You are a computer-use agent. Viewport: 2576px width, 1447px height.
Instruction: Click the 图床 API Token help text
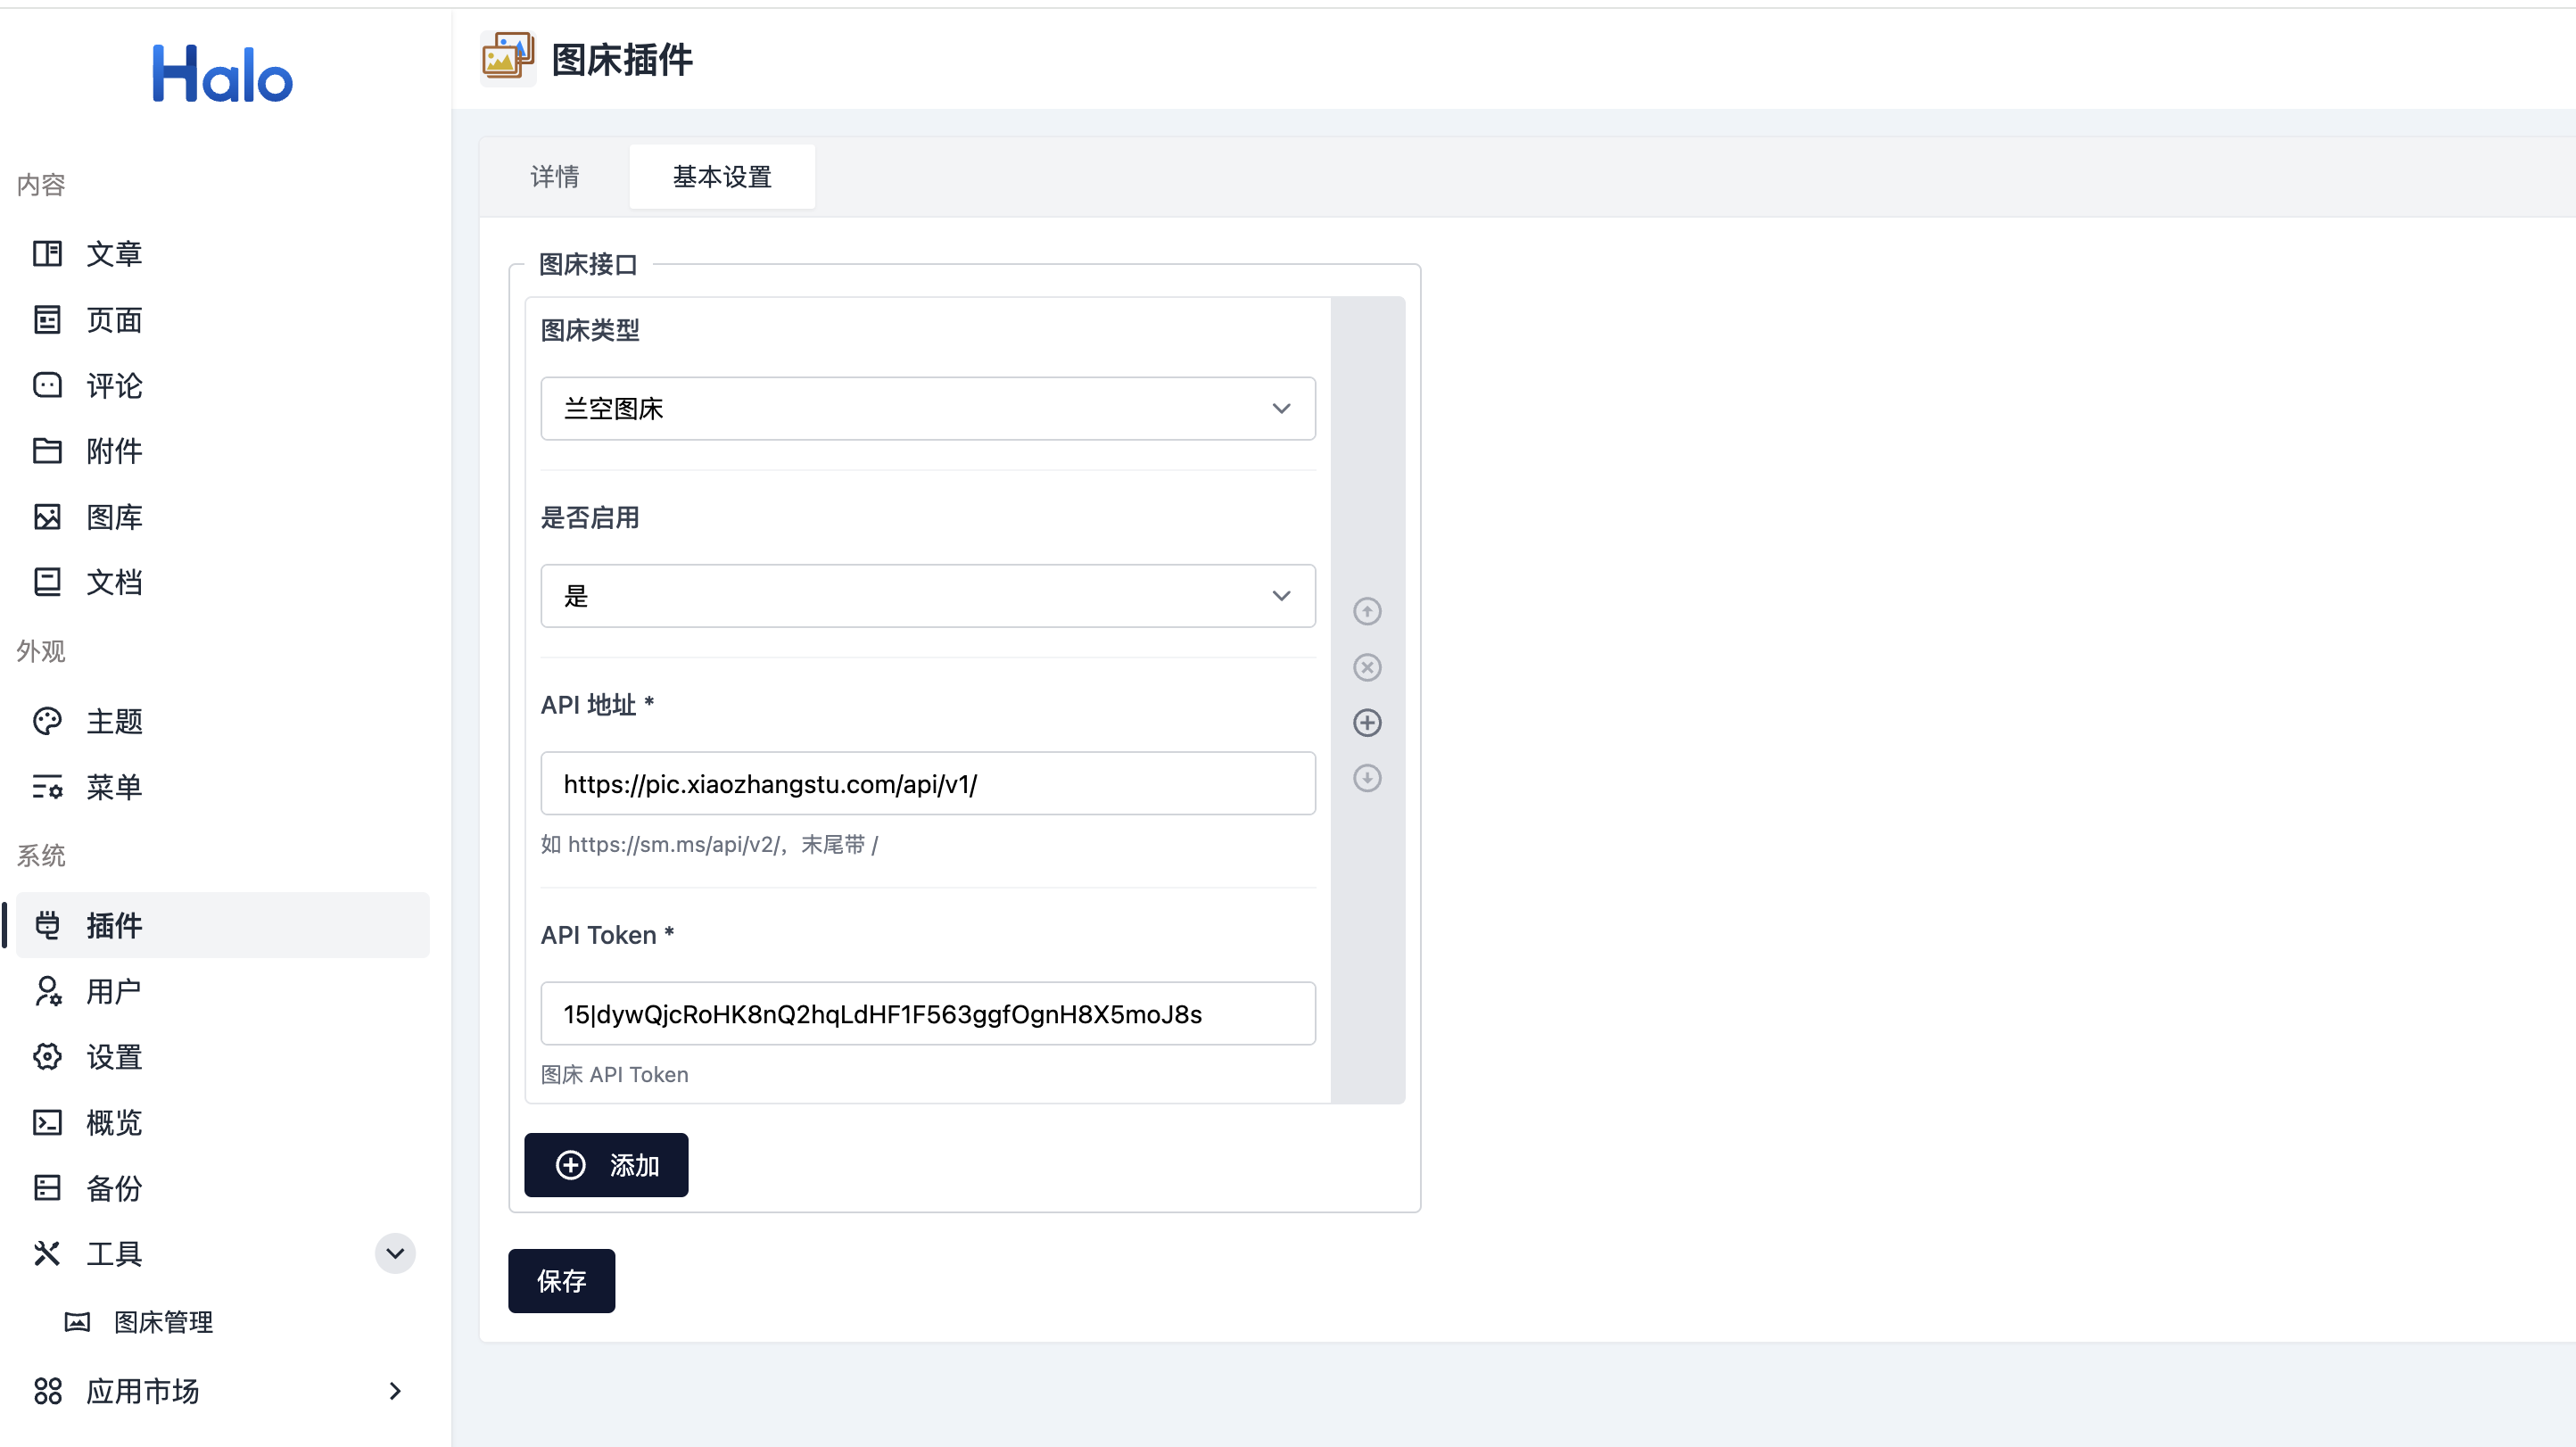(614, 1075)
